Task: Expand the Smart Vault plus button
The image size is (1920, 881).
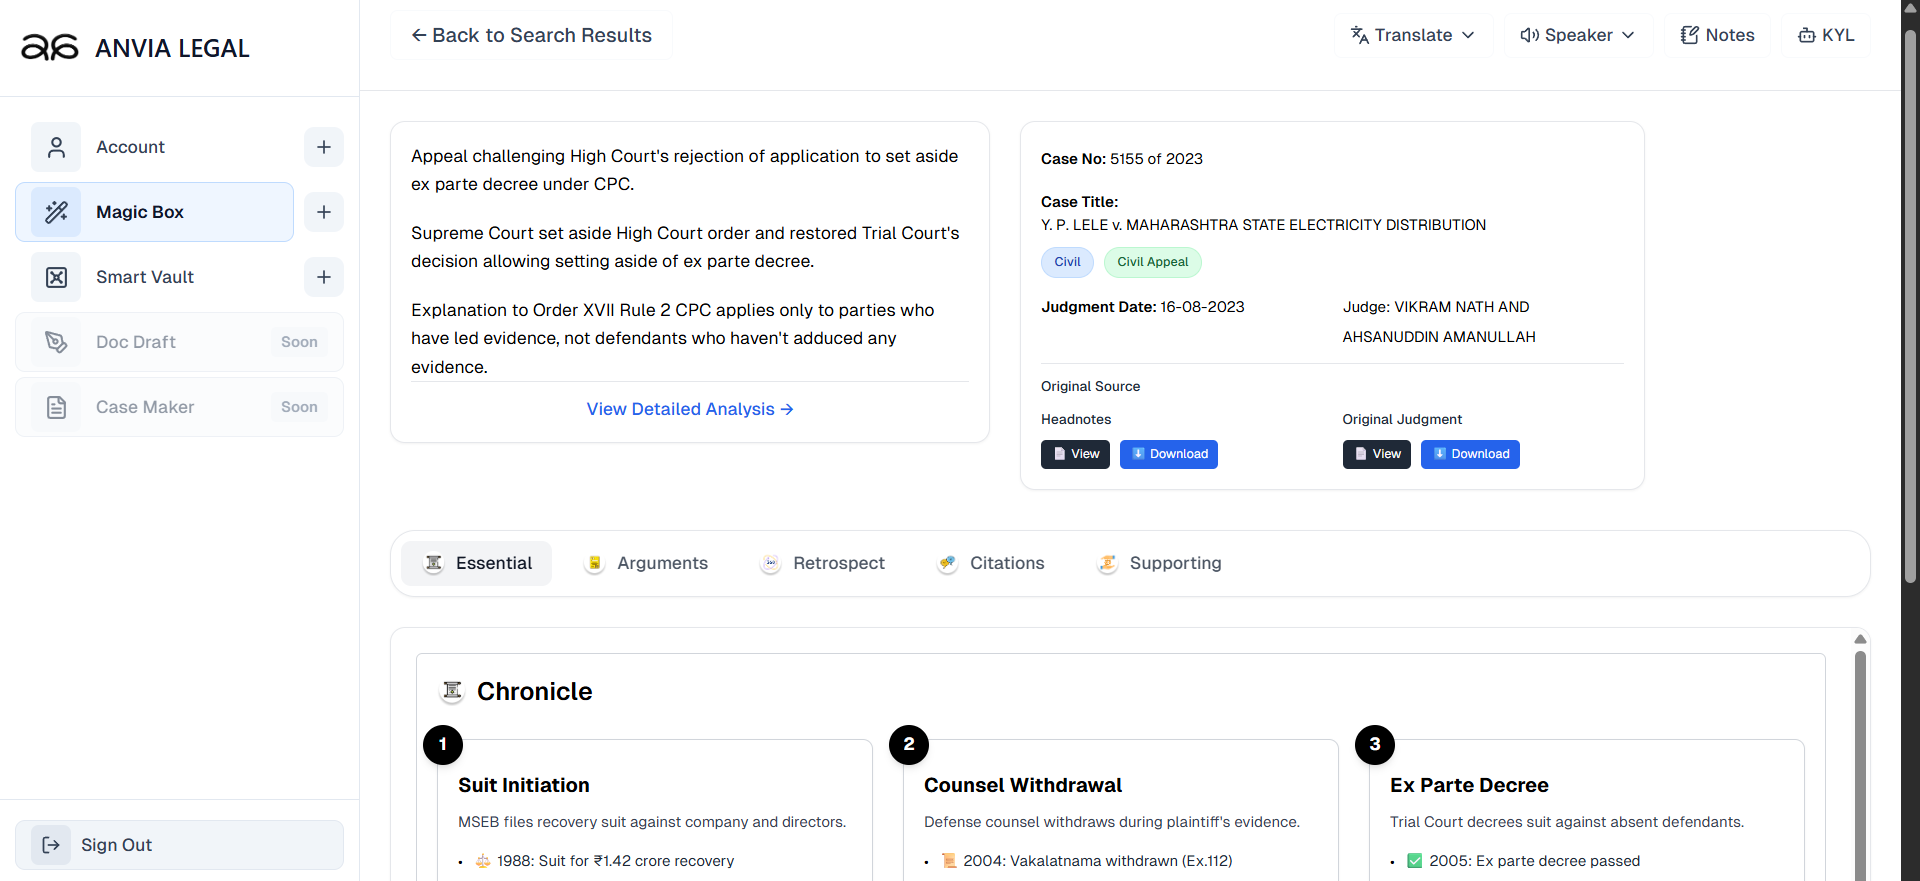Action: point(324,277)
